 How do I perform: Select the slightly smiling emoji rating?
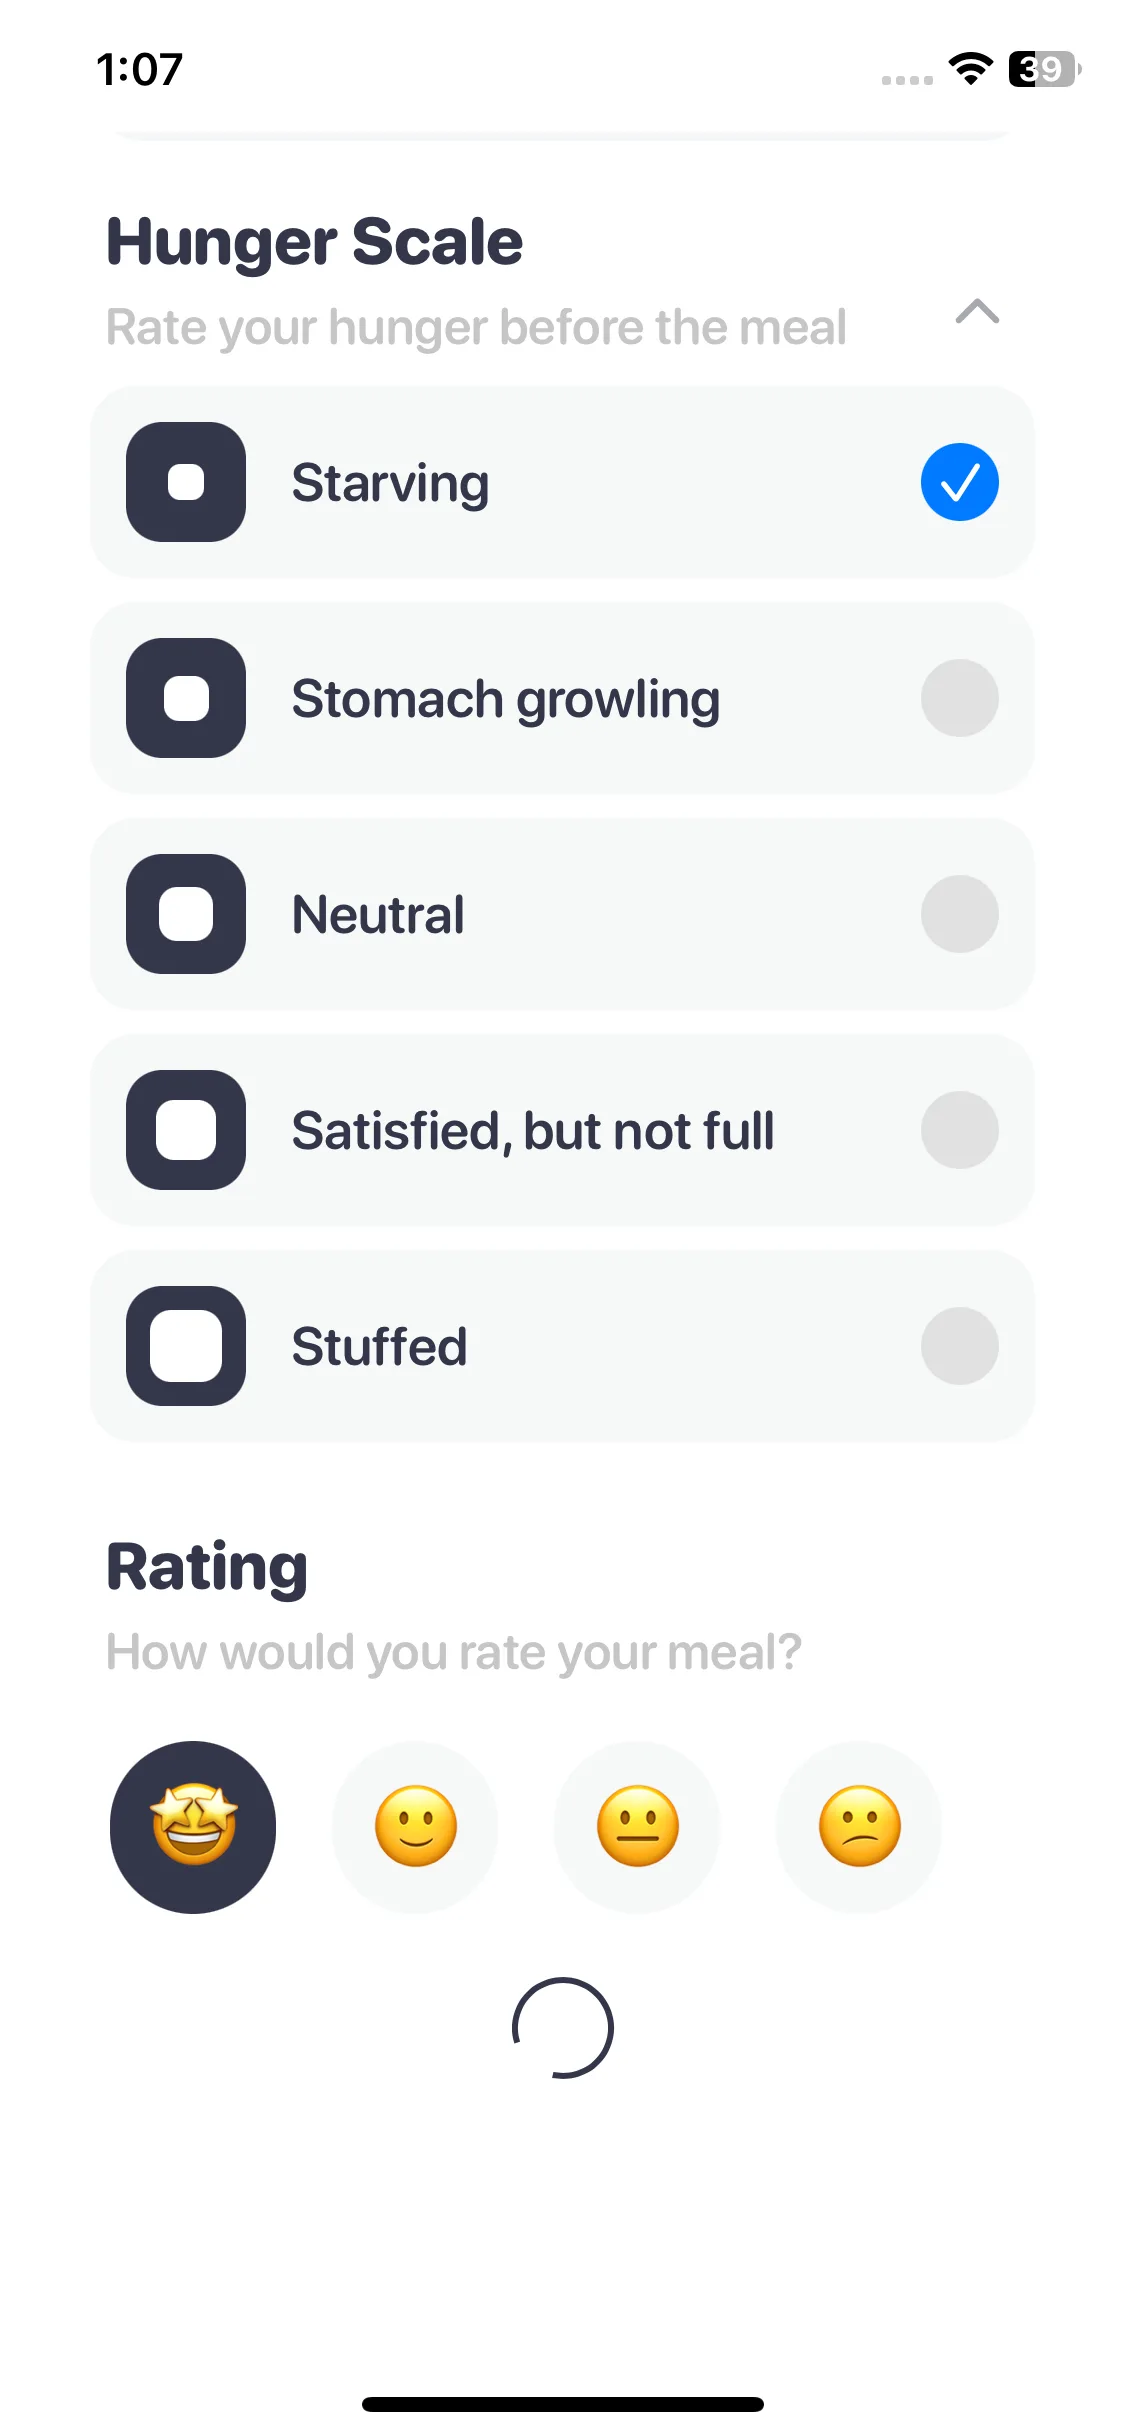point(415,1827)
